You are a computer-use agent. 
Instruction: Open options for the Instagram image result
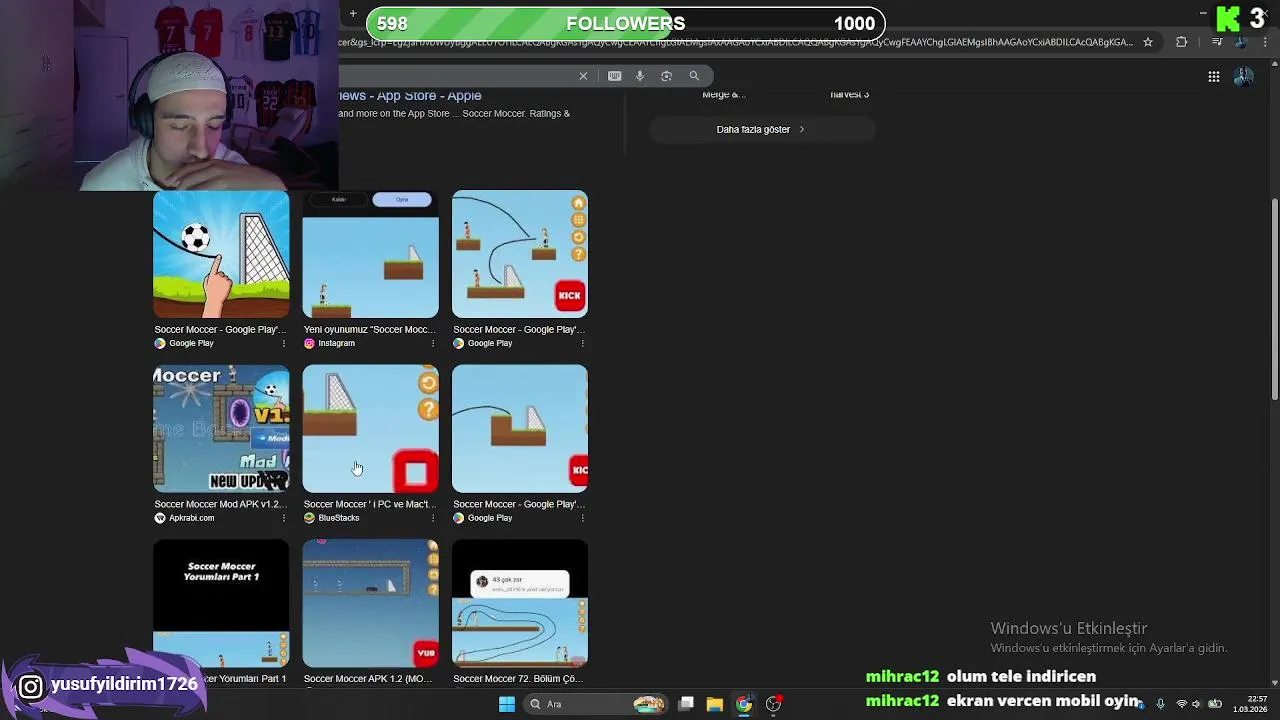pyautogui.click(x=432, y=343)
